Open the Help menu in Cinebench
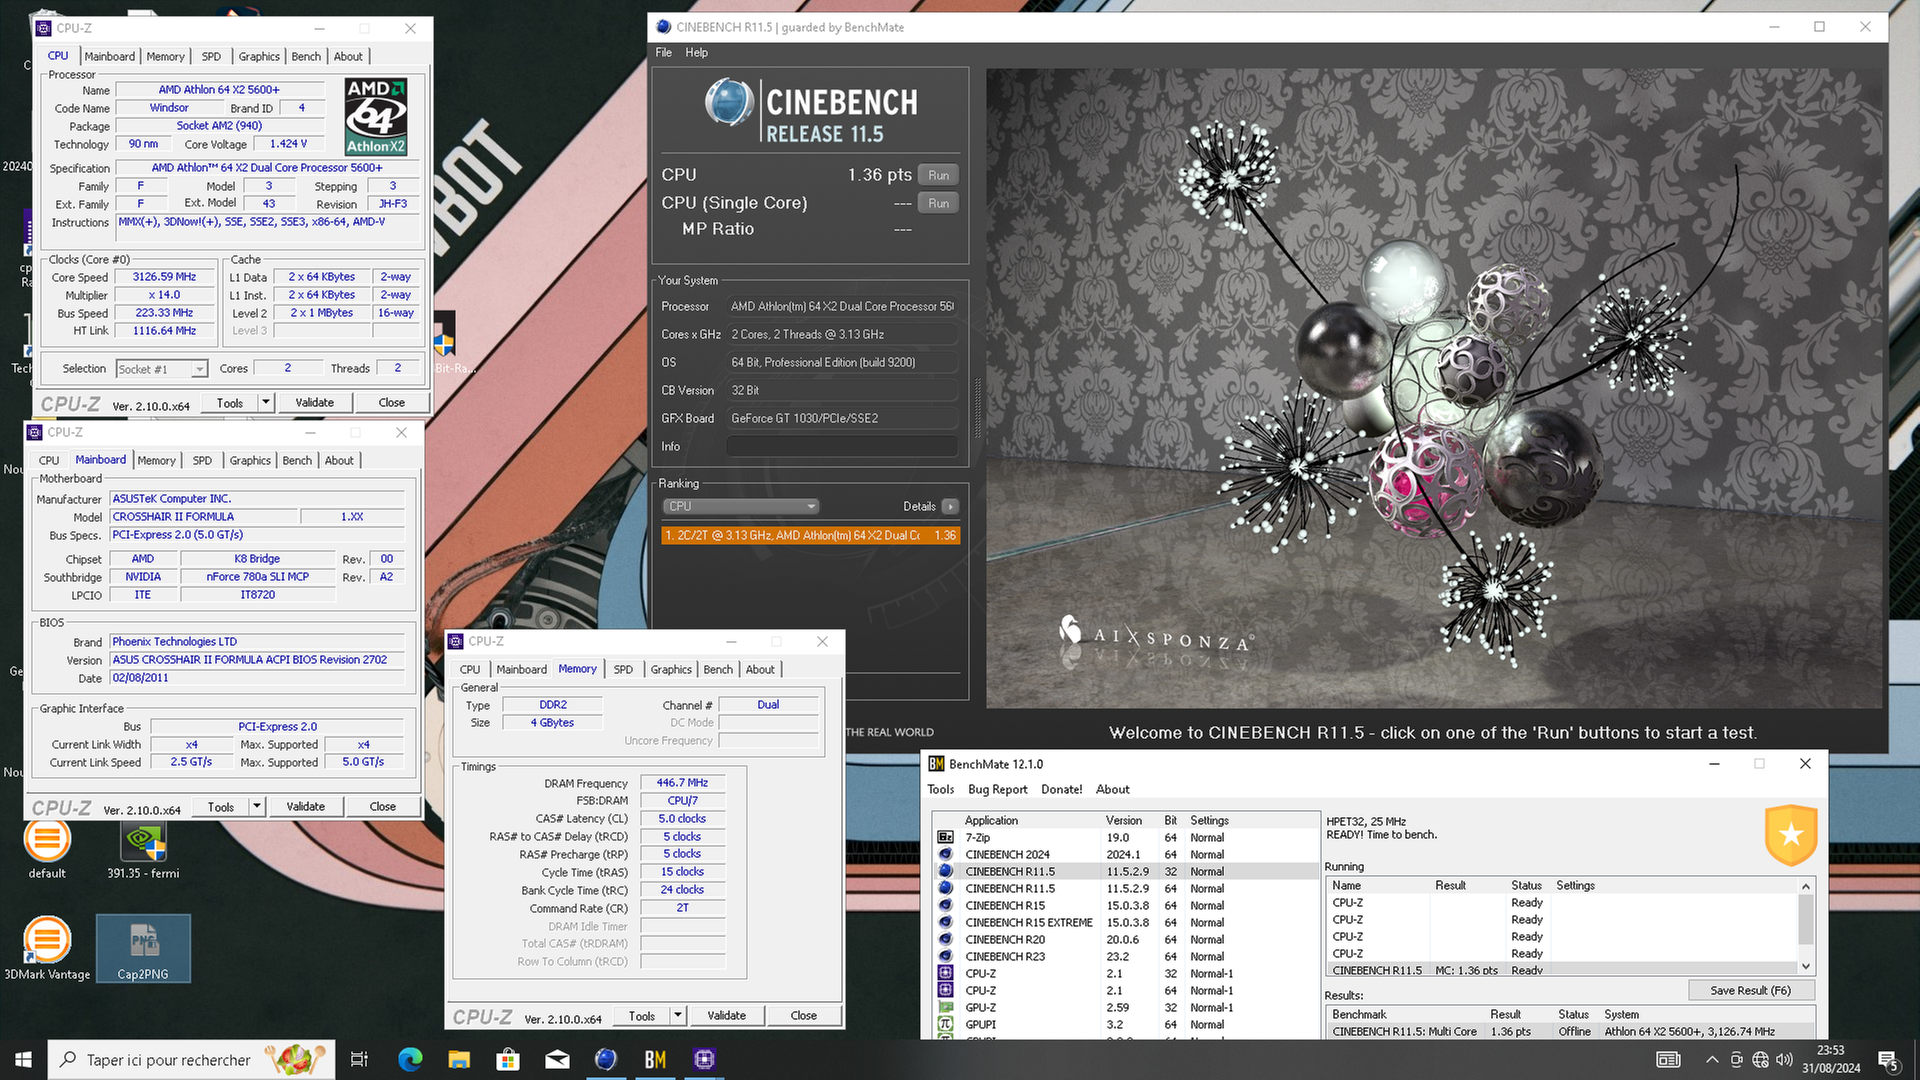This screenshot has height=1080, width=1920. 696,52
